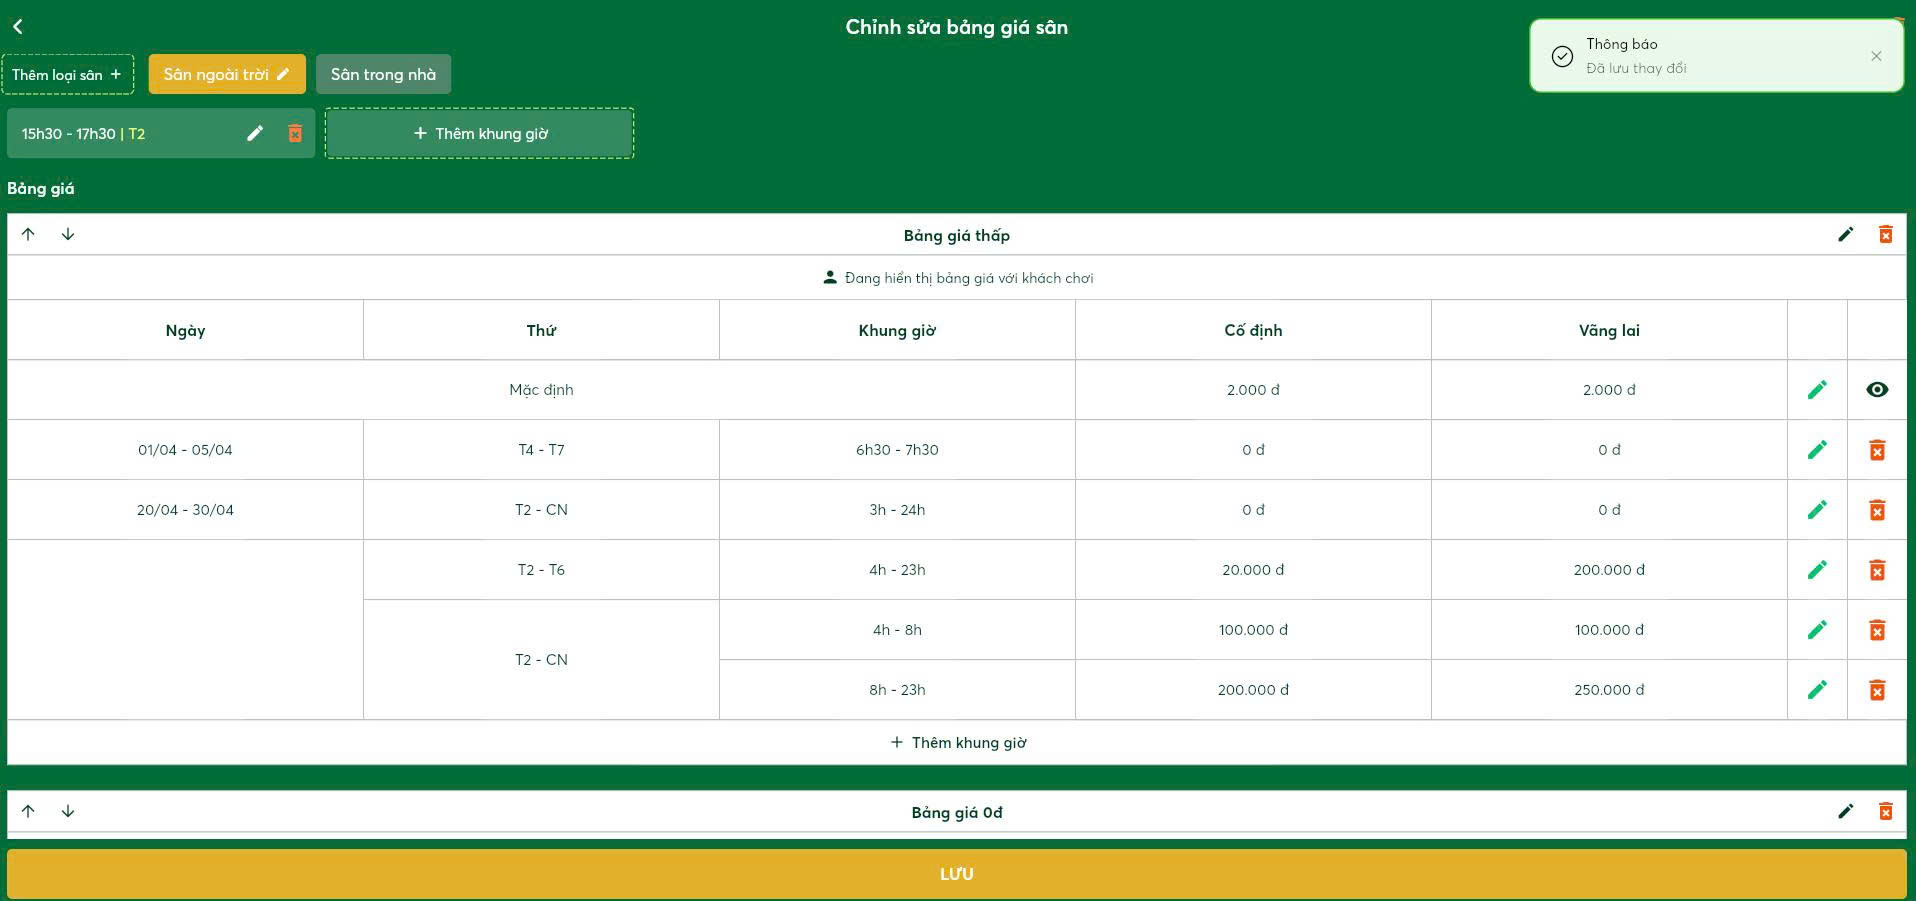
Task: Edit the 4h - 23h row
Action: click(1817, 570)
